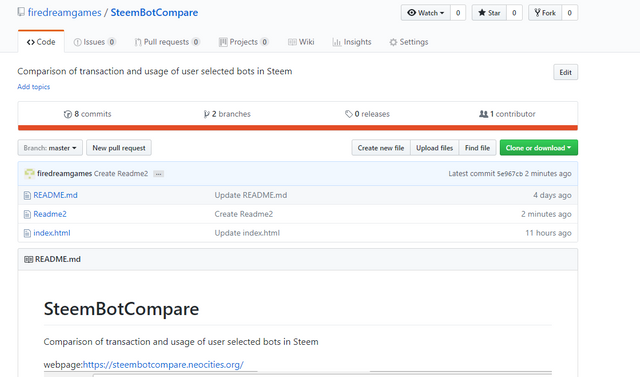Open the Update index.html commit message

(x=247, y=233)
